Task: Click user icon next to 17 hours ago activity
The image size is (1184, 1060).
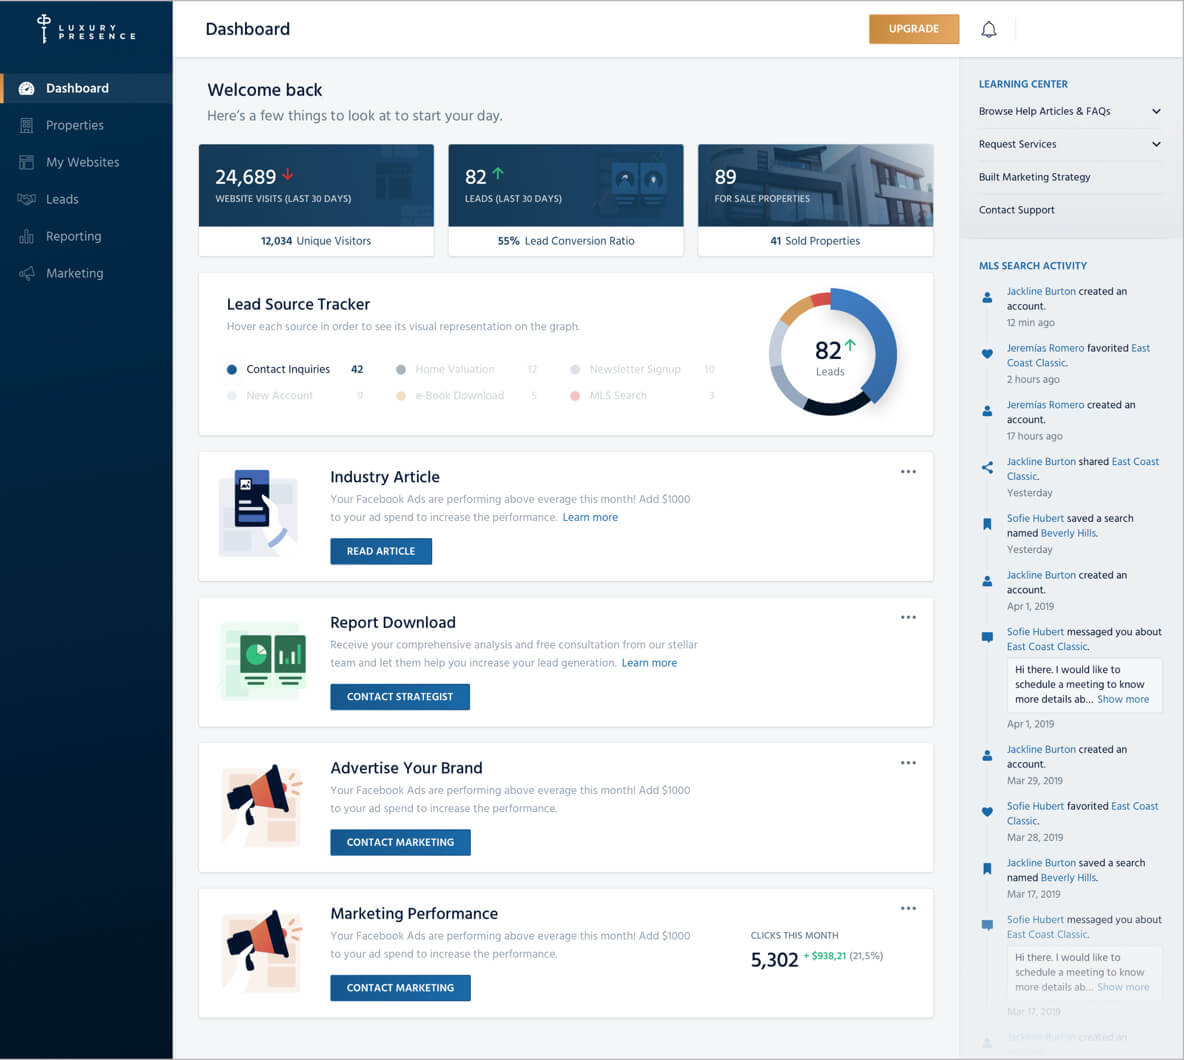Action: tap(987, 411)
